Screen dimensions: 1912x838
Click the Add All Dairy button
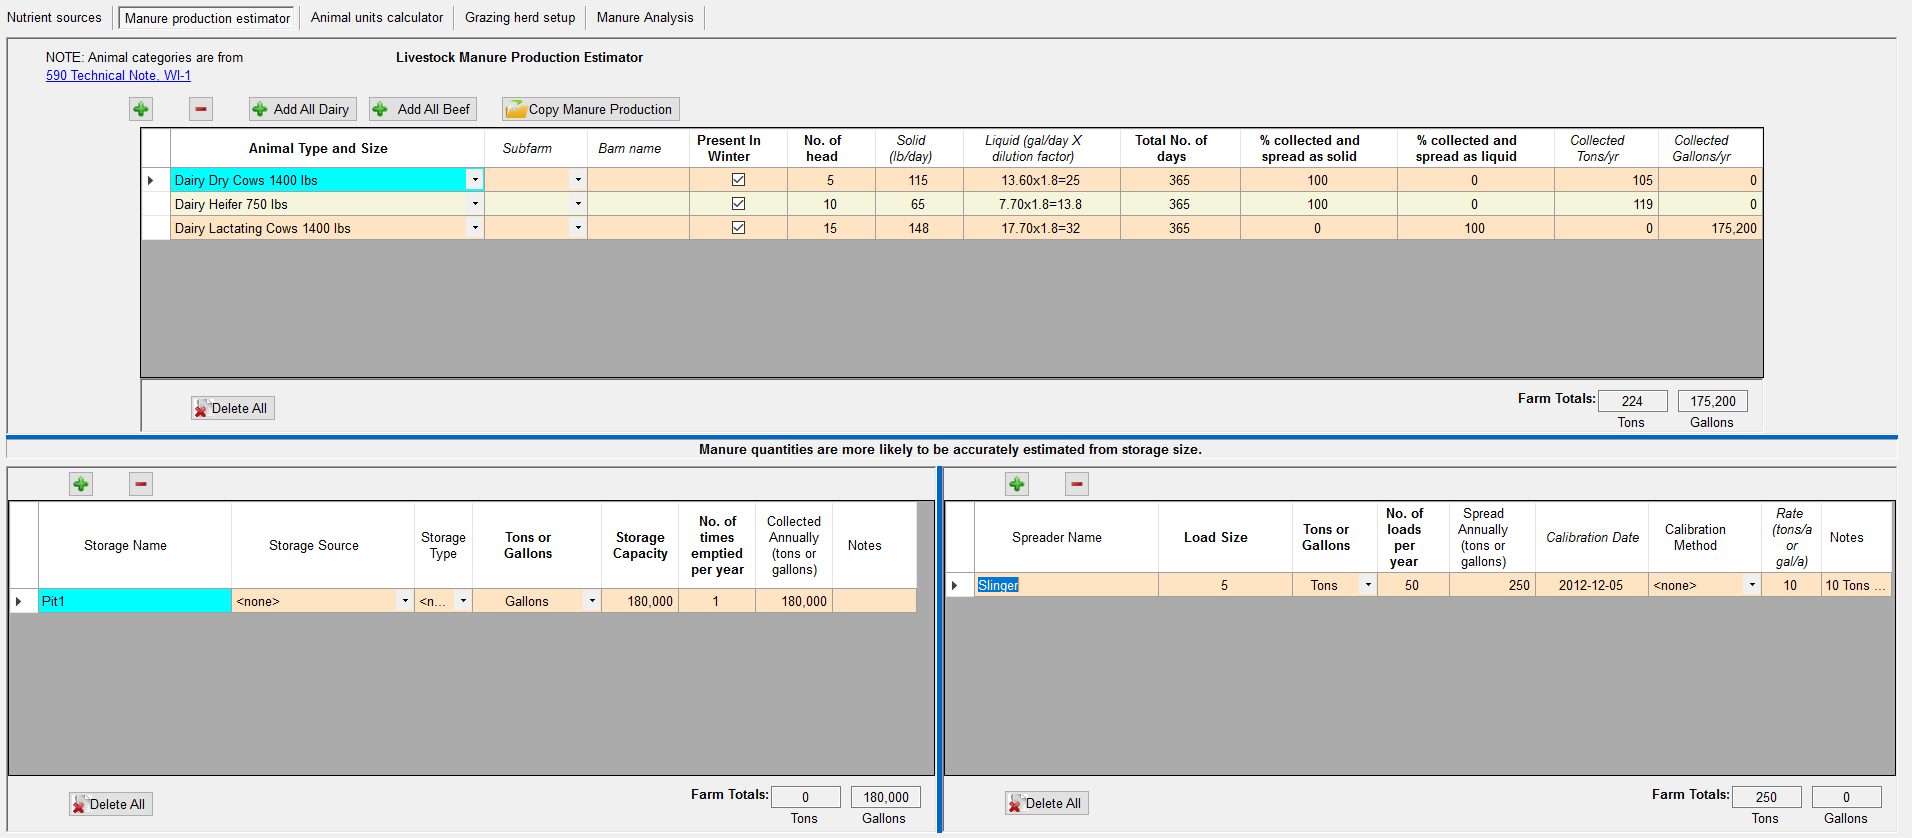pyautogui.click(x=301, y=109)
